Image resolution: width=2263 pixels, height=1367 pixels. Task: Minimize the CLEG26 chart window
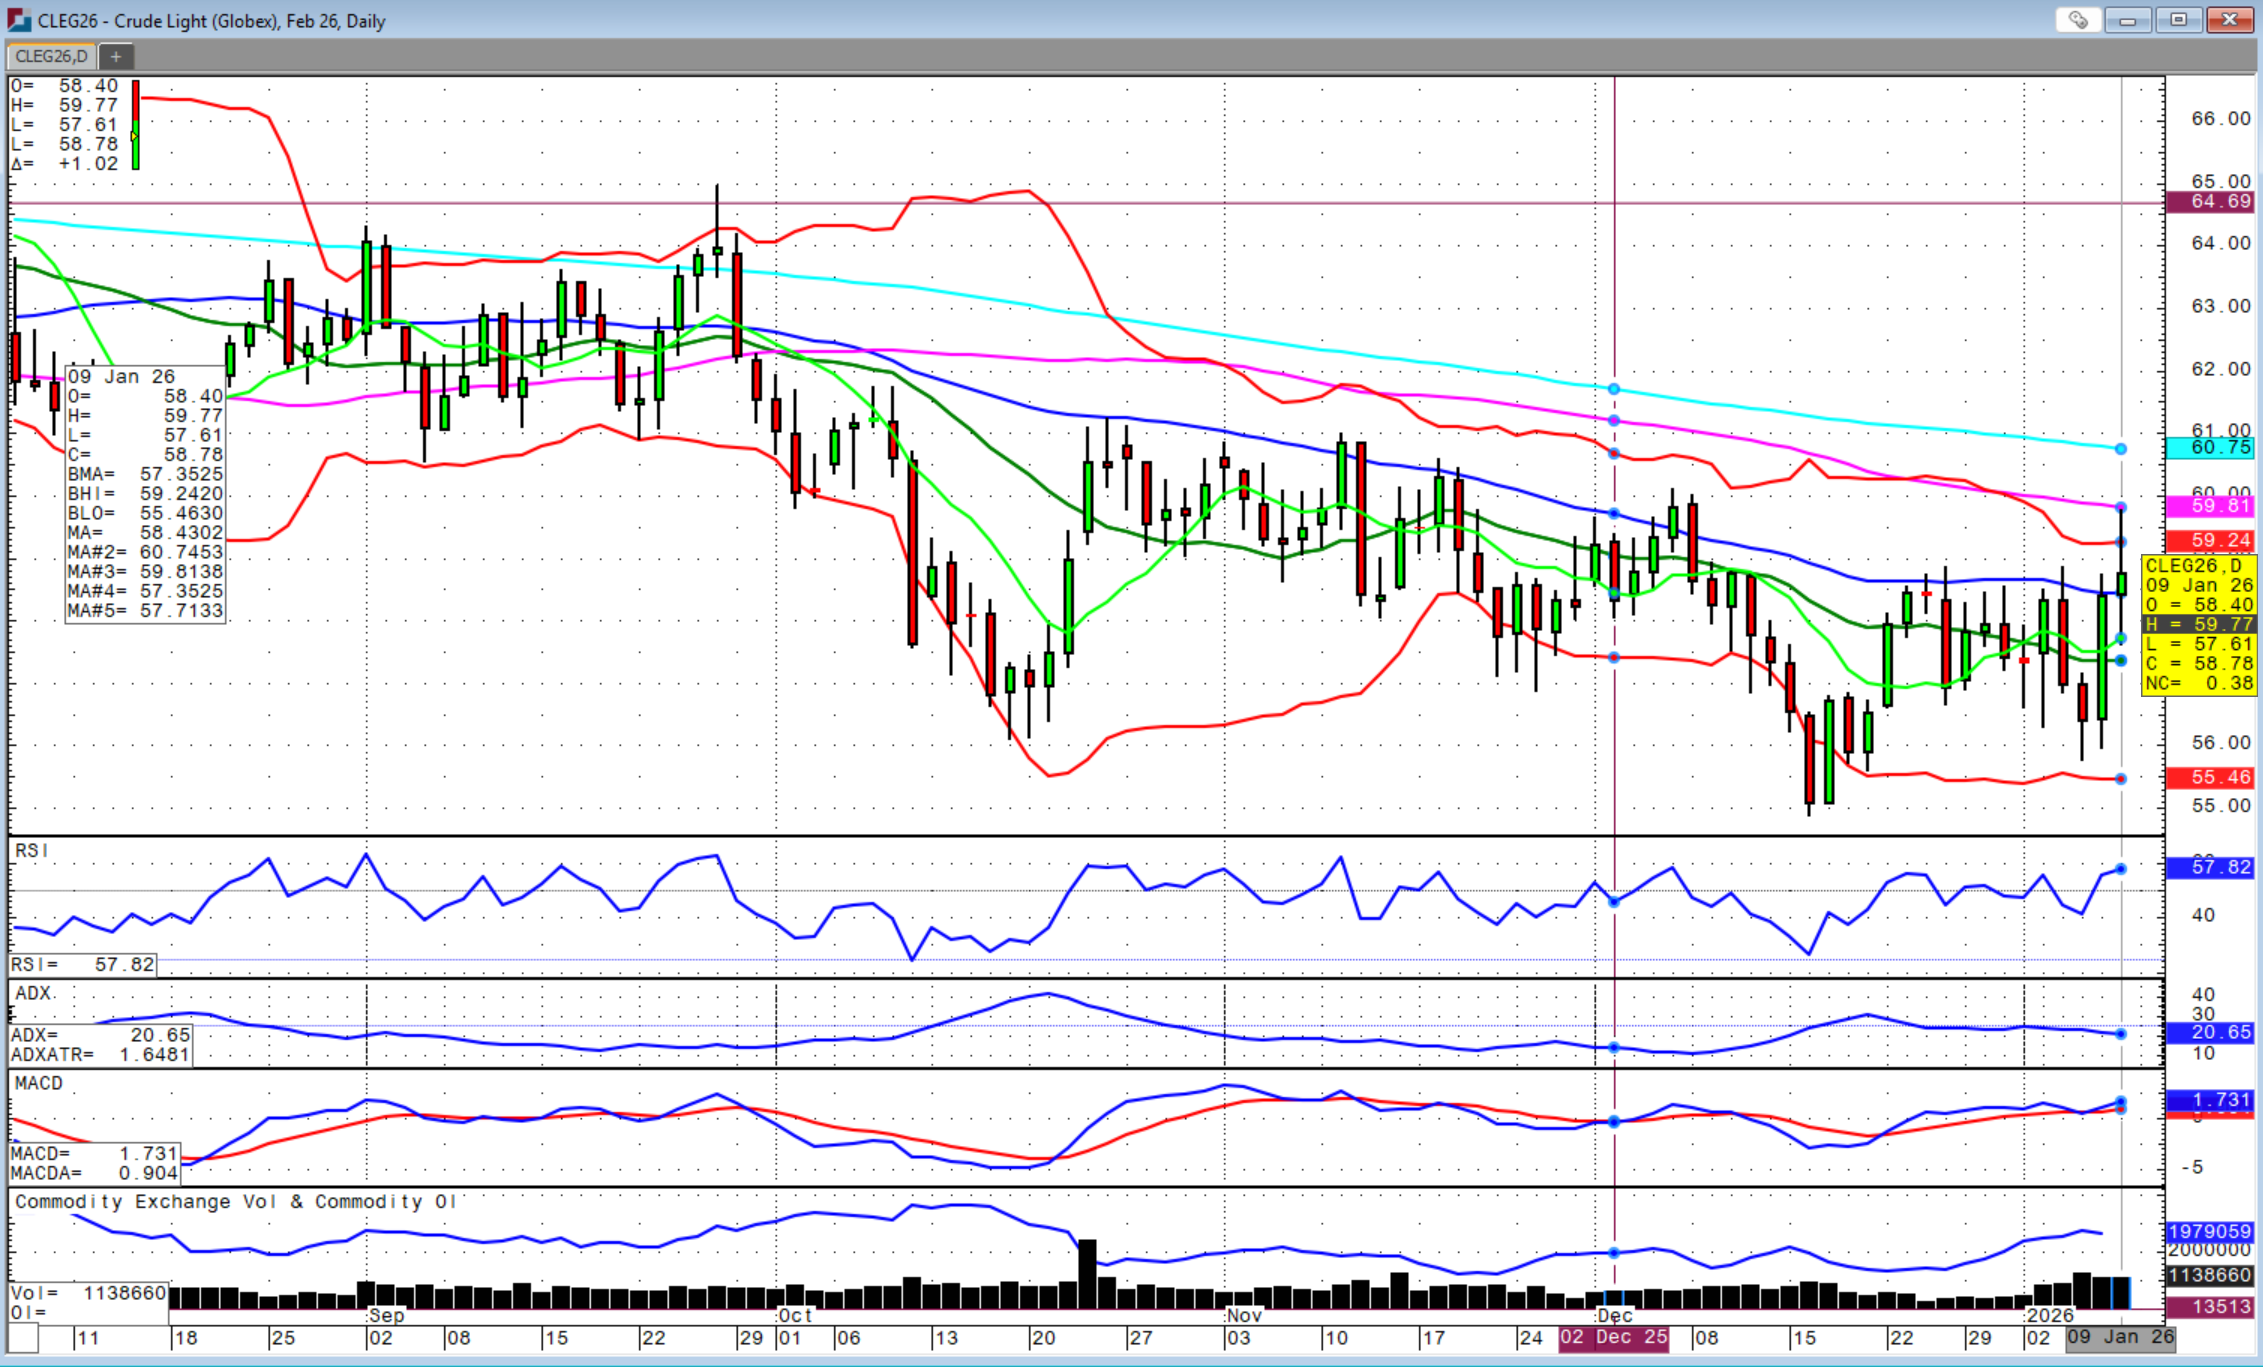point(2127,20)
